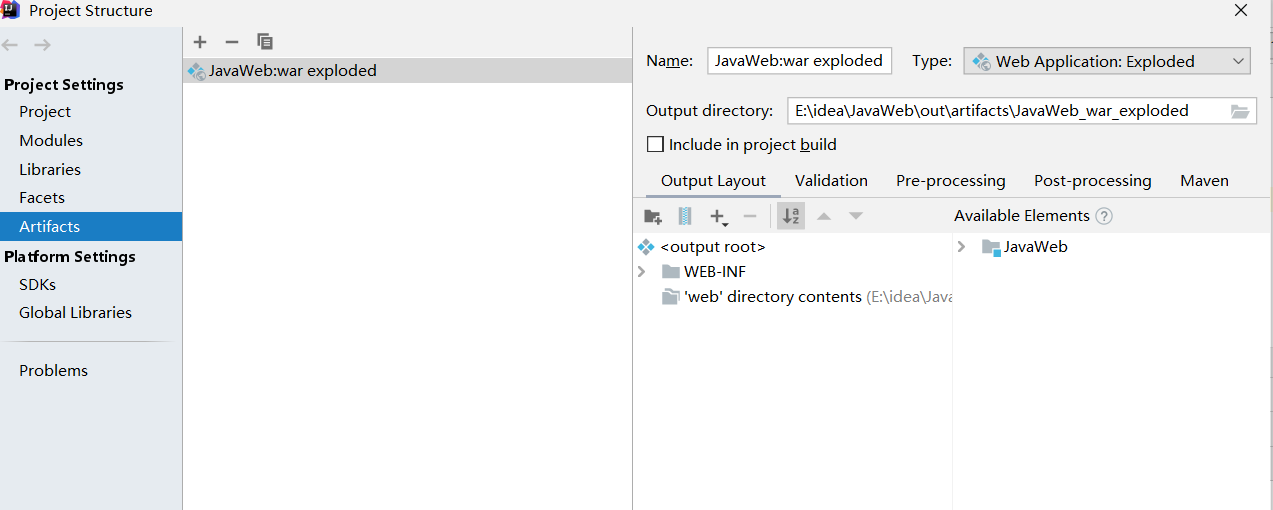1273x510 pixels.
Task: Expand the WEB-INF folder node
Action: (x=642, y=272)
